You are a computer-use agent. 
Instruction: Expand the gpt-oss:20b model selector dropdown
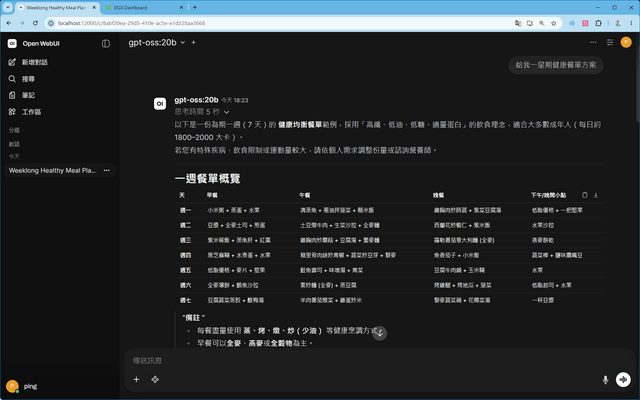pyautogui.click(x=157, y=42)
